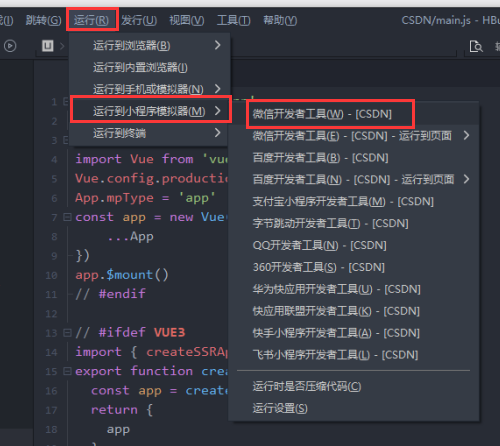Select 运行到手机或模拟器(N) menu entry

click(x=149, y=89)
